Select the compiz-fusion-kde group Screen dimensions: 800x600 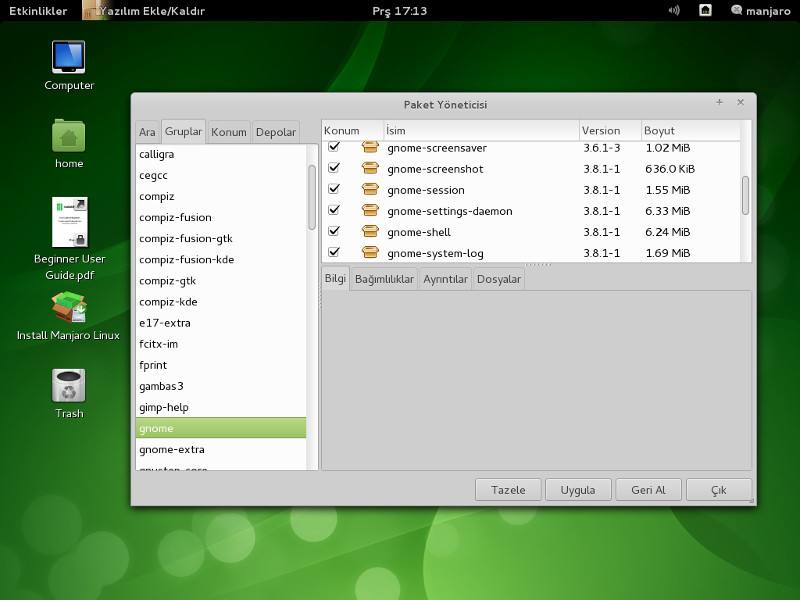click(221, 260)
